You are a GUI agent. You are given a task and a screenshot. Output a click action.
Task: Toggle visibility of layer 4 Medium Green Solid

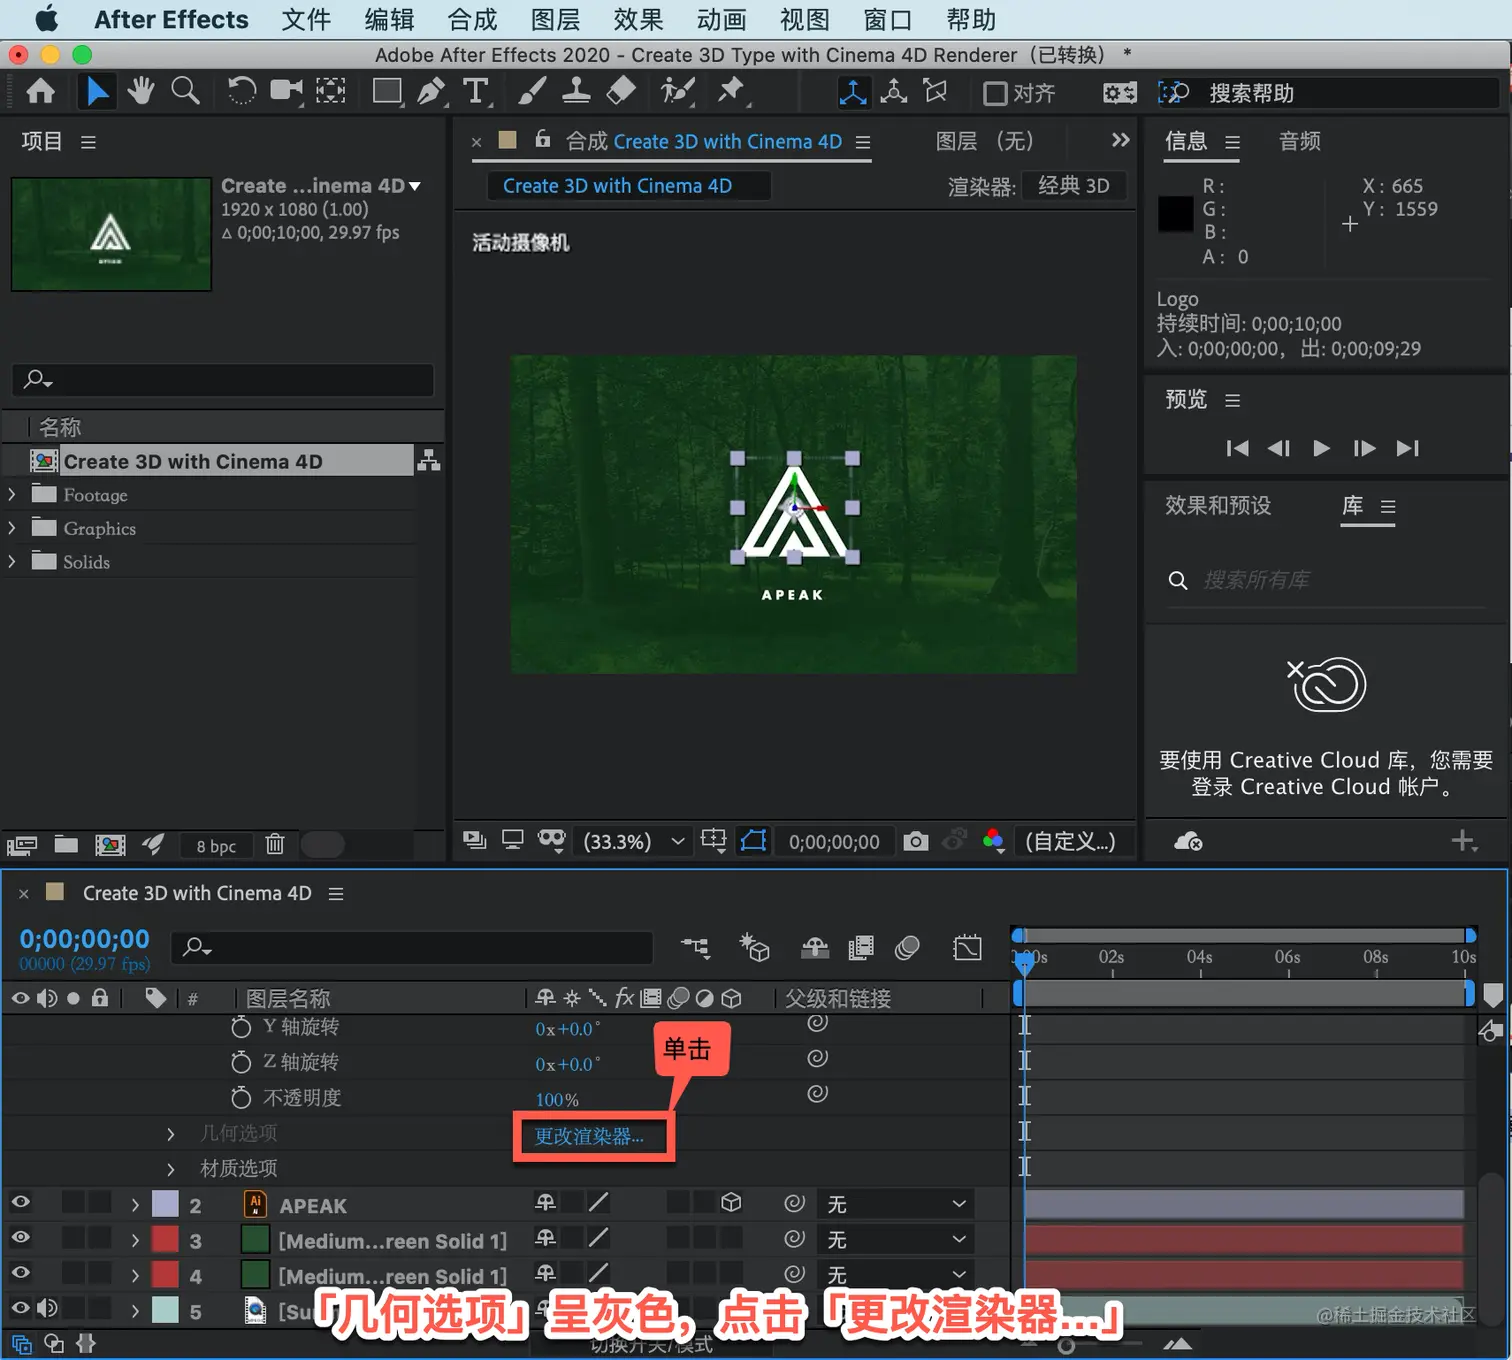pyautogui.click(x=20, y=1273)
